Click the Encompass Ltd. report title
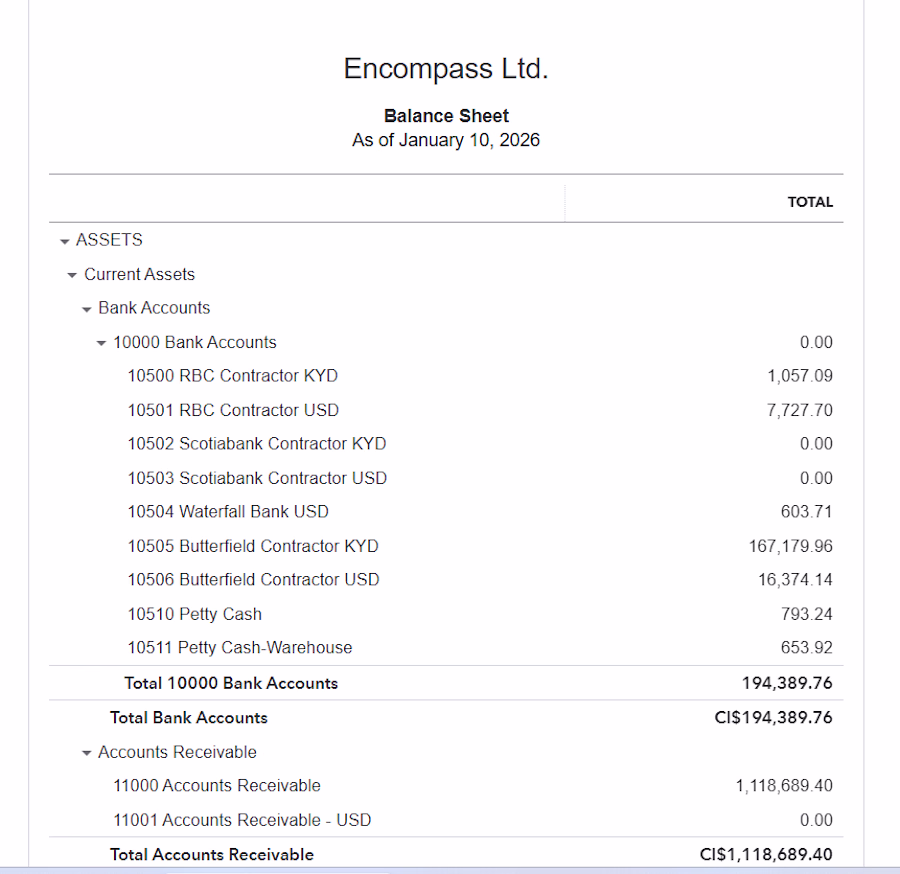Image resolution: width=900 pixels, height=874 pixels. pyautogui.click(x=446, y=69)
